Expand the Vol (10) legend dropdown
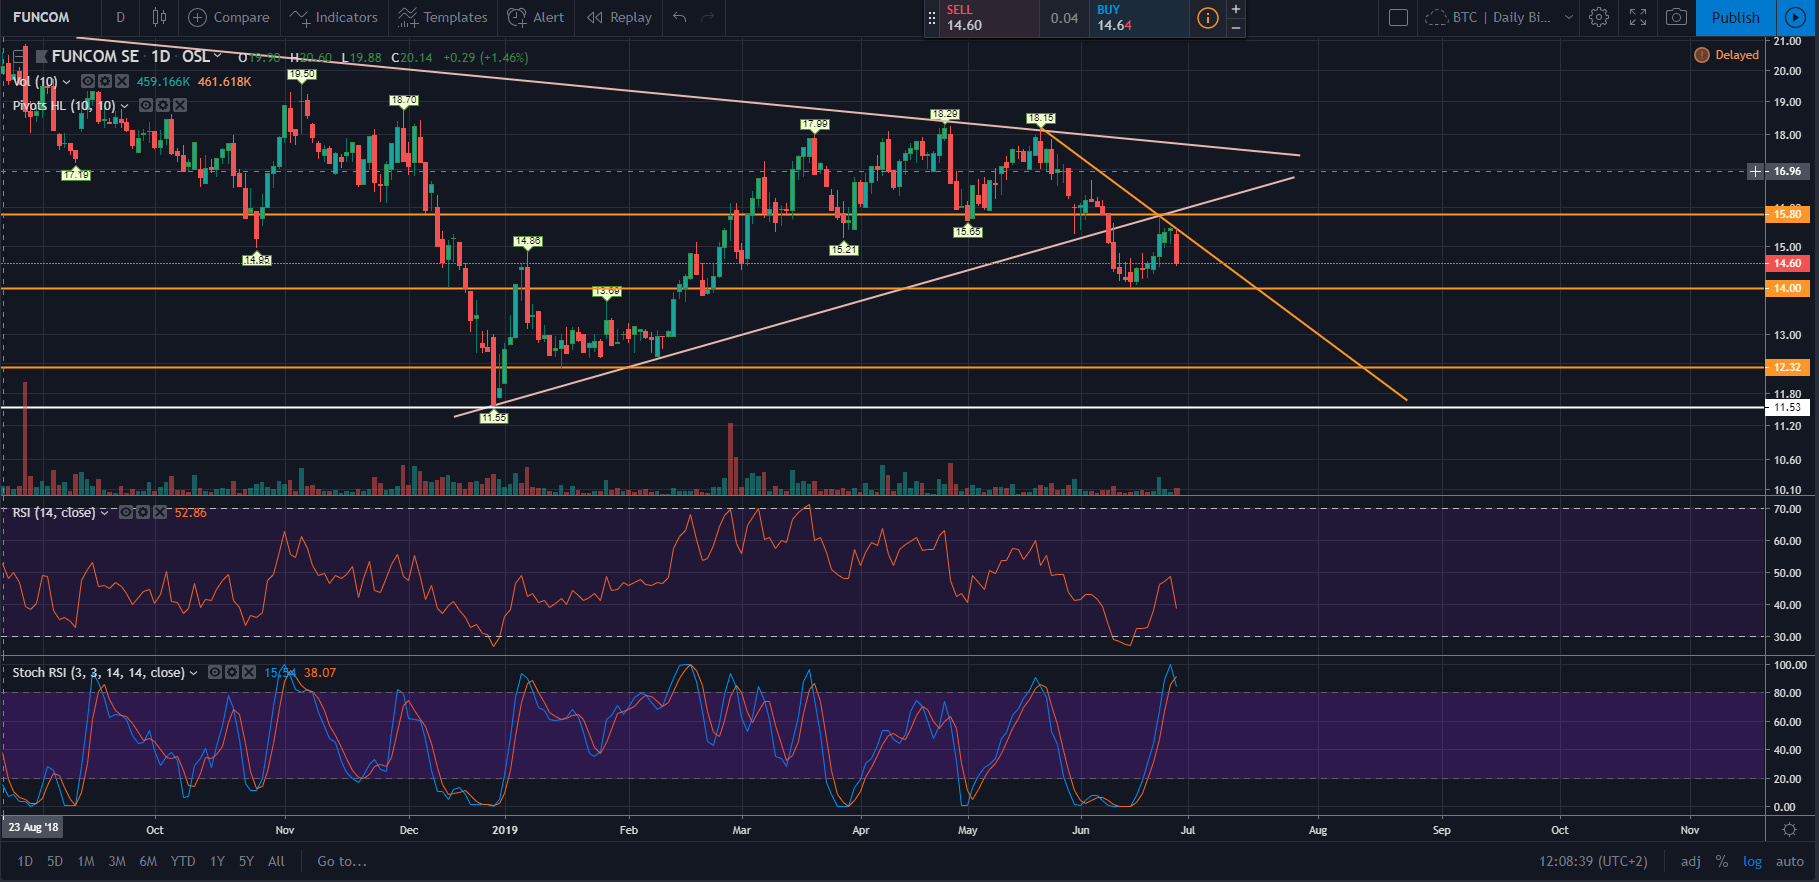Viewport: 1819px width, 882px height. [x=67, y=81]
